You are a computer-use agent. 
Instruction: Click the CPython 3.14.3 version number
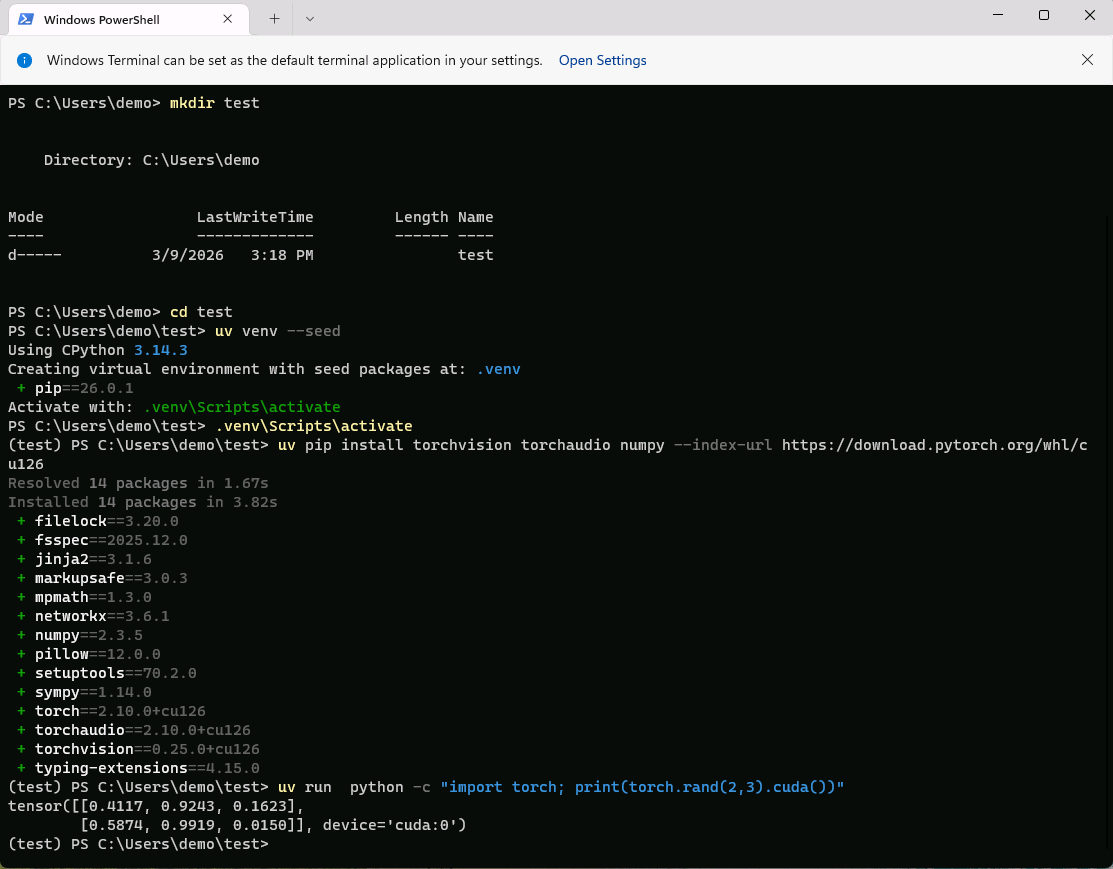pos(160,350)
